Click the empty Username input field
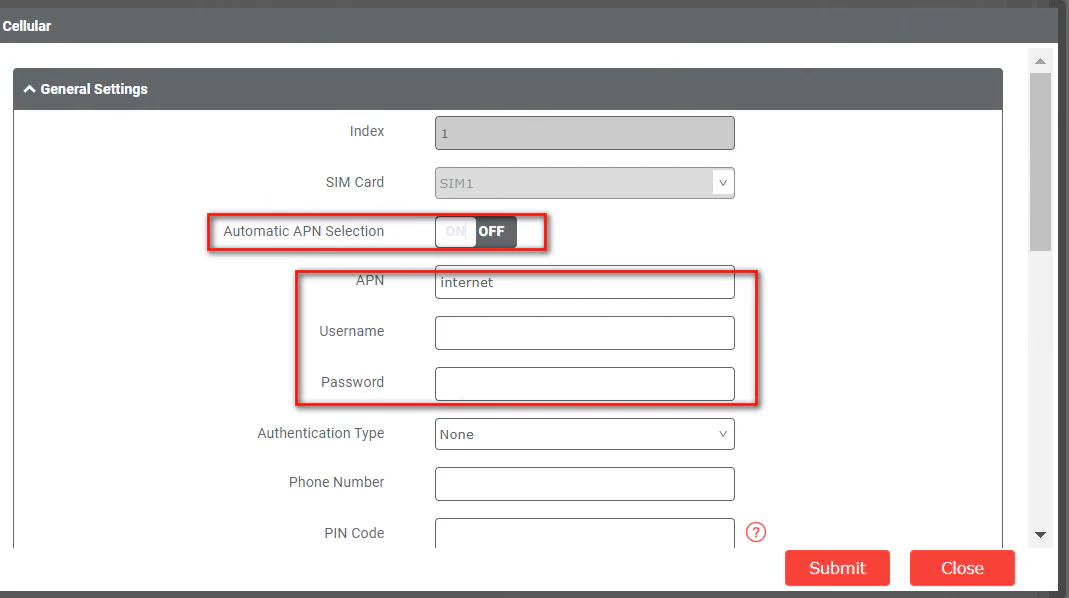This screenshot has width=1069, height=598. [584, 332]
